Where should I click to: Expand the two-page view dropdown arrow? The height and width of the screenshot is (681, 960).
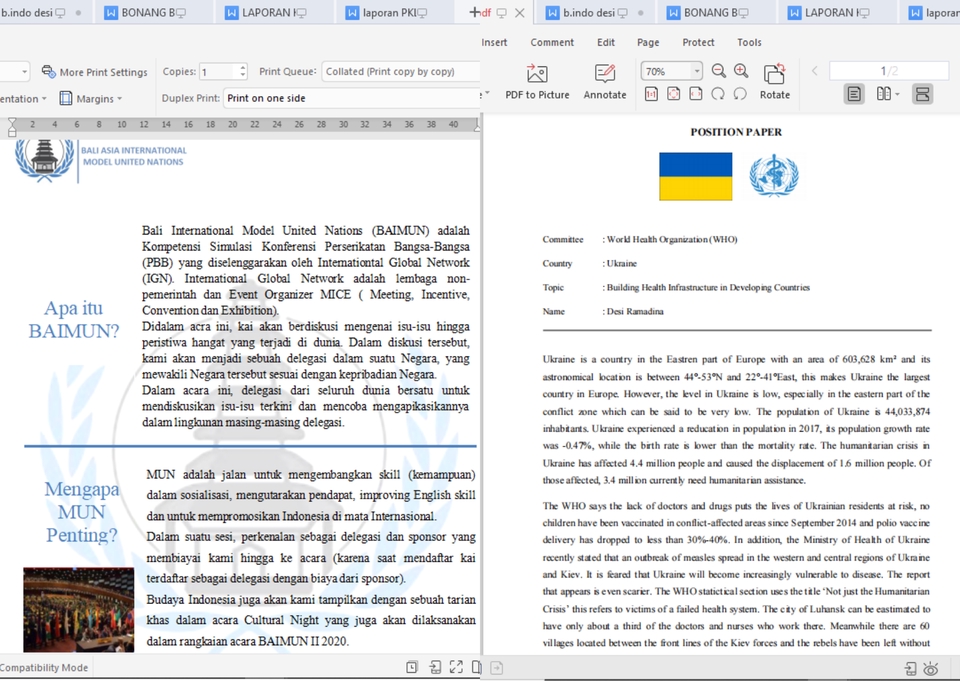coord(898,95)
